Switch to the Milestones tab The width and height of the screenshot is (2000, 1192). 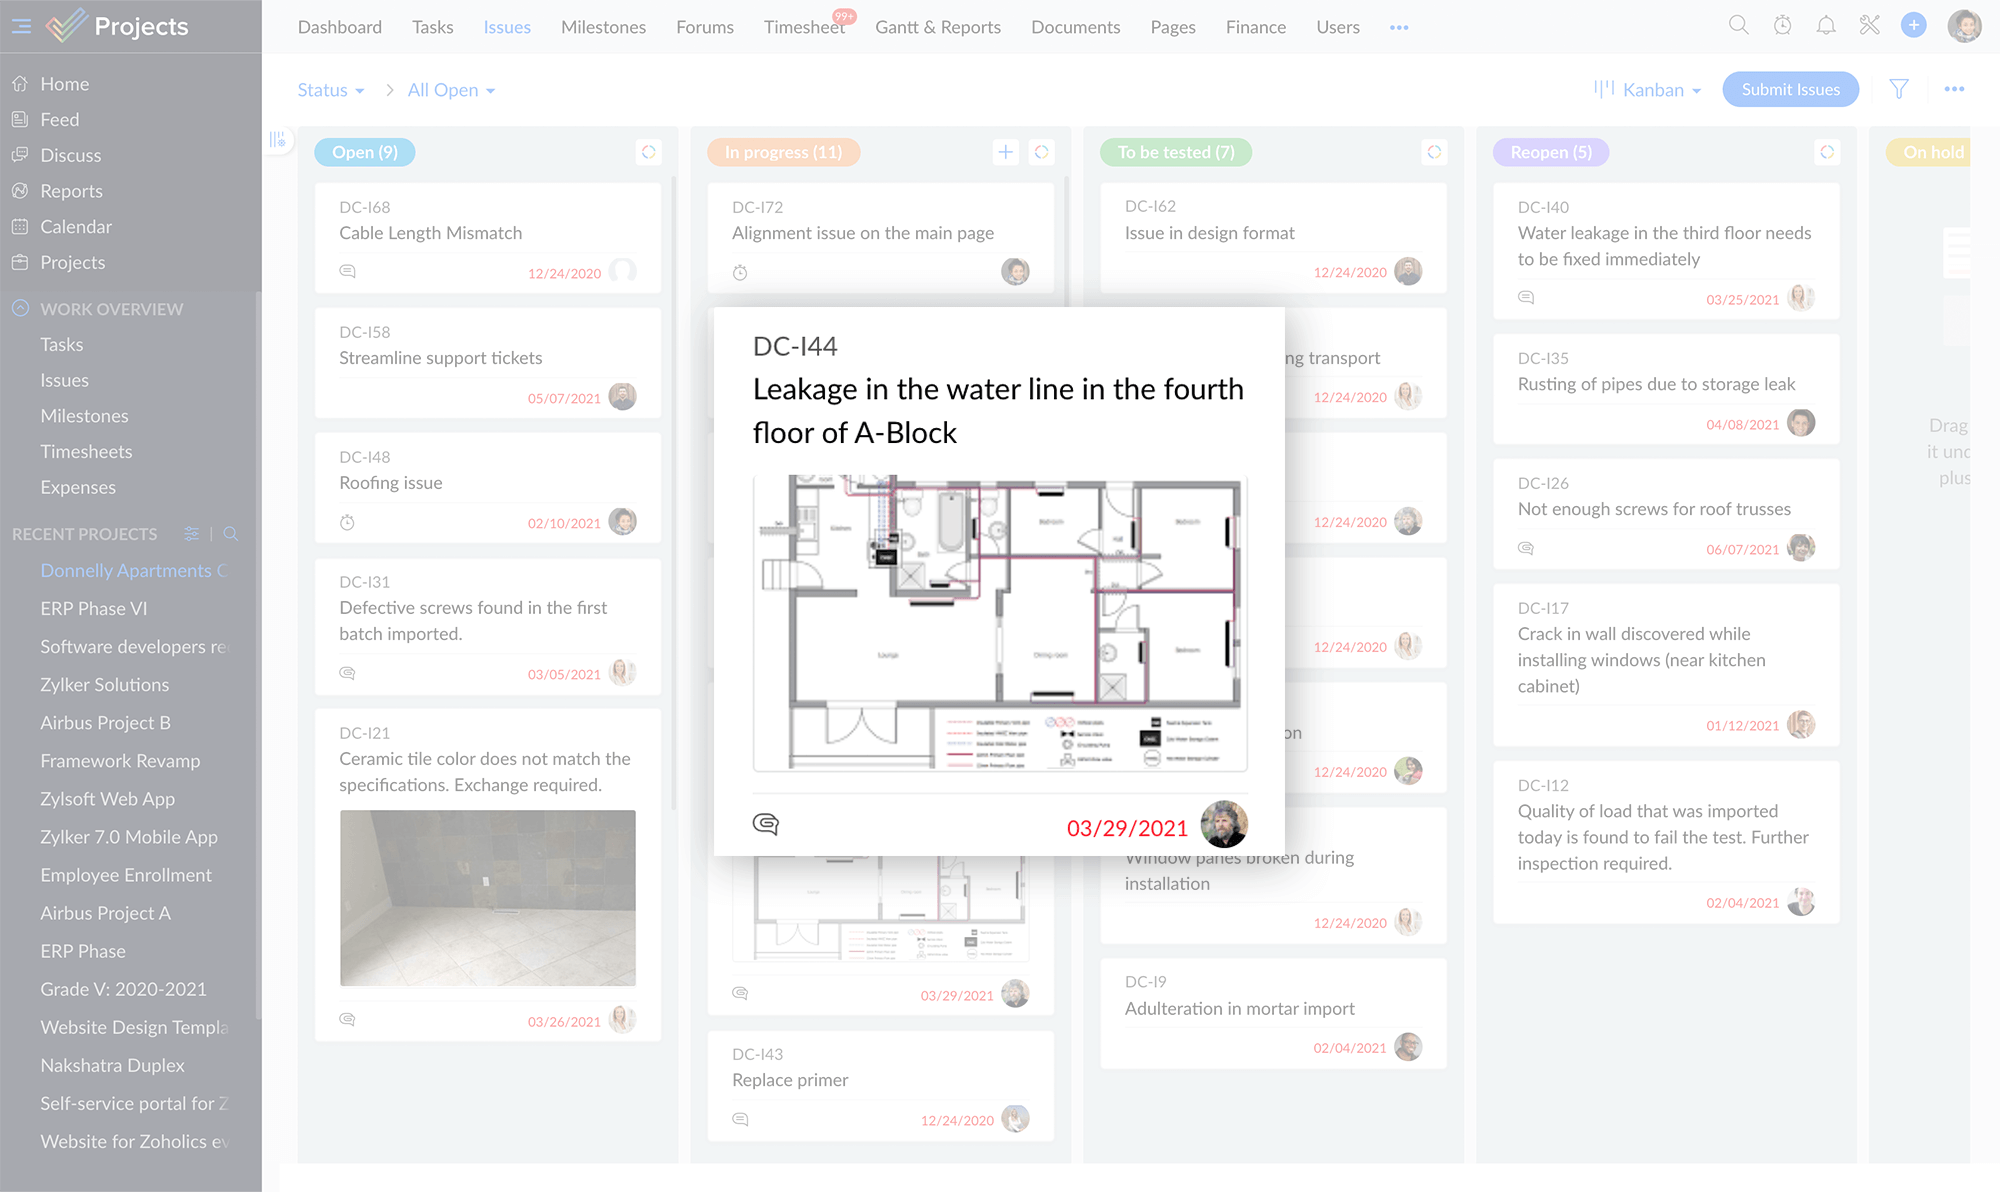coord(603,27)
